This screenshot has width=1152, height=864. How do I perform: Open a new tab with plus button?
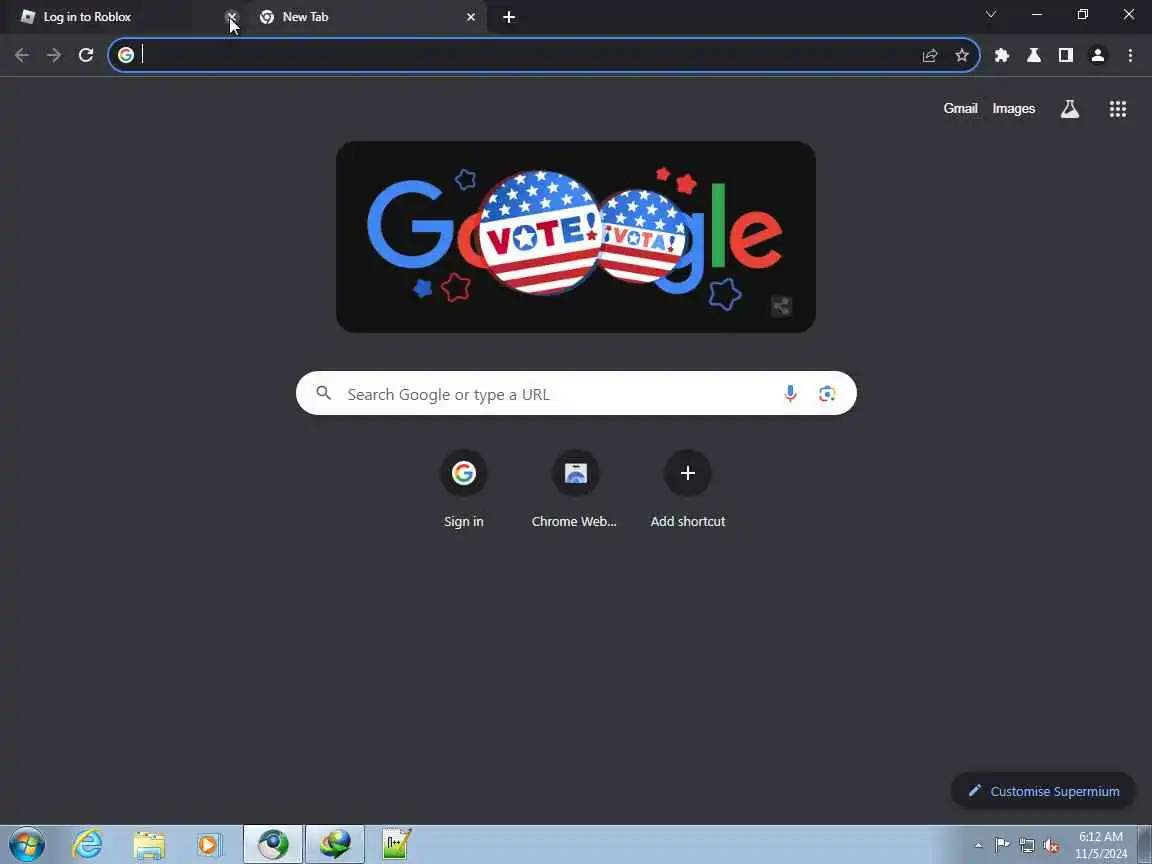coord(509,17)
